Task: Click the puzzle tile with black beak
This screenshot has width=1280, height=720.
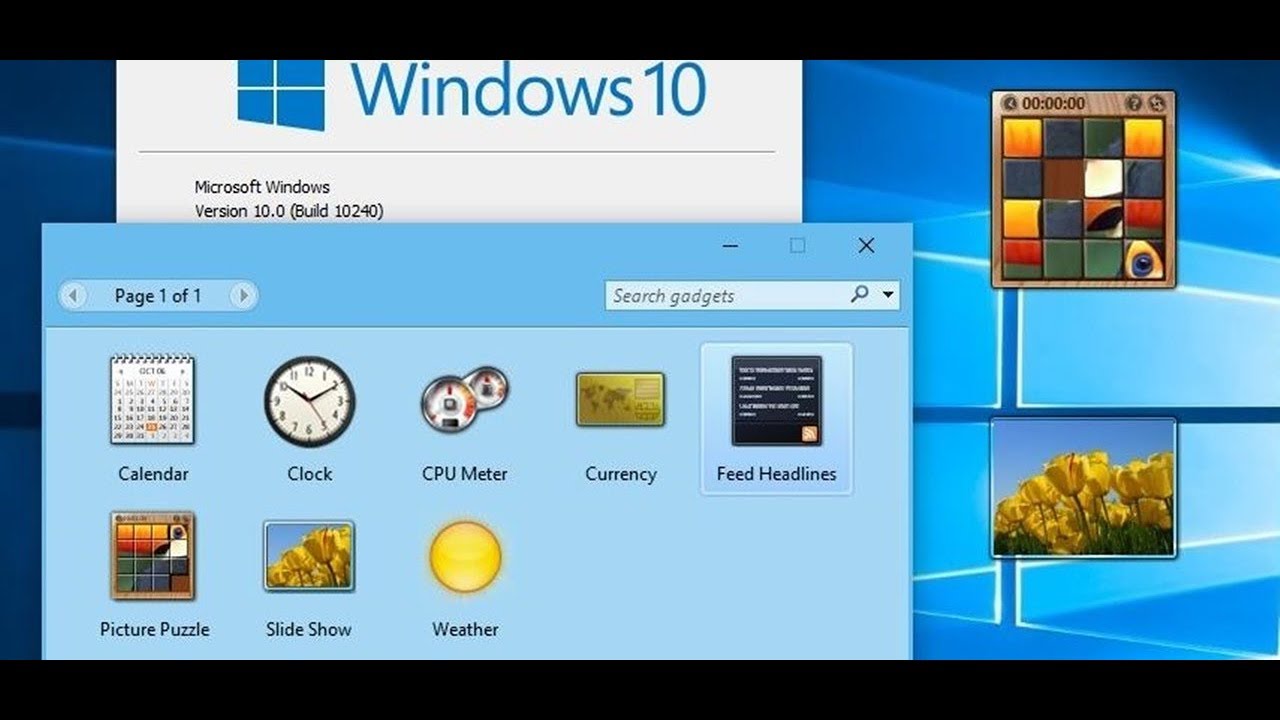Action: tap(1104, 219)
